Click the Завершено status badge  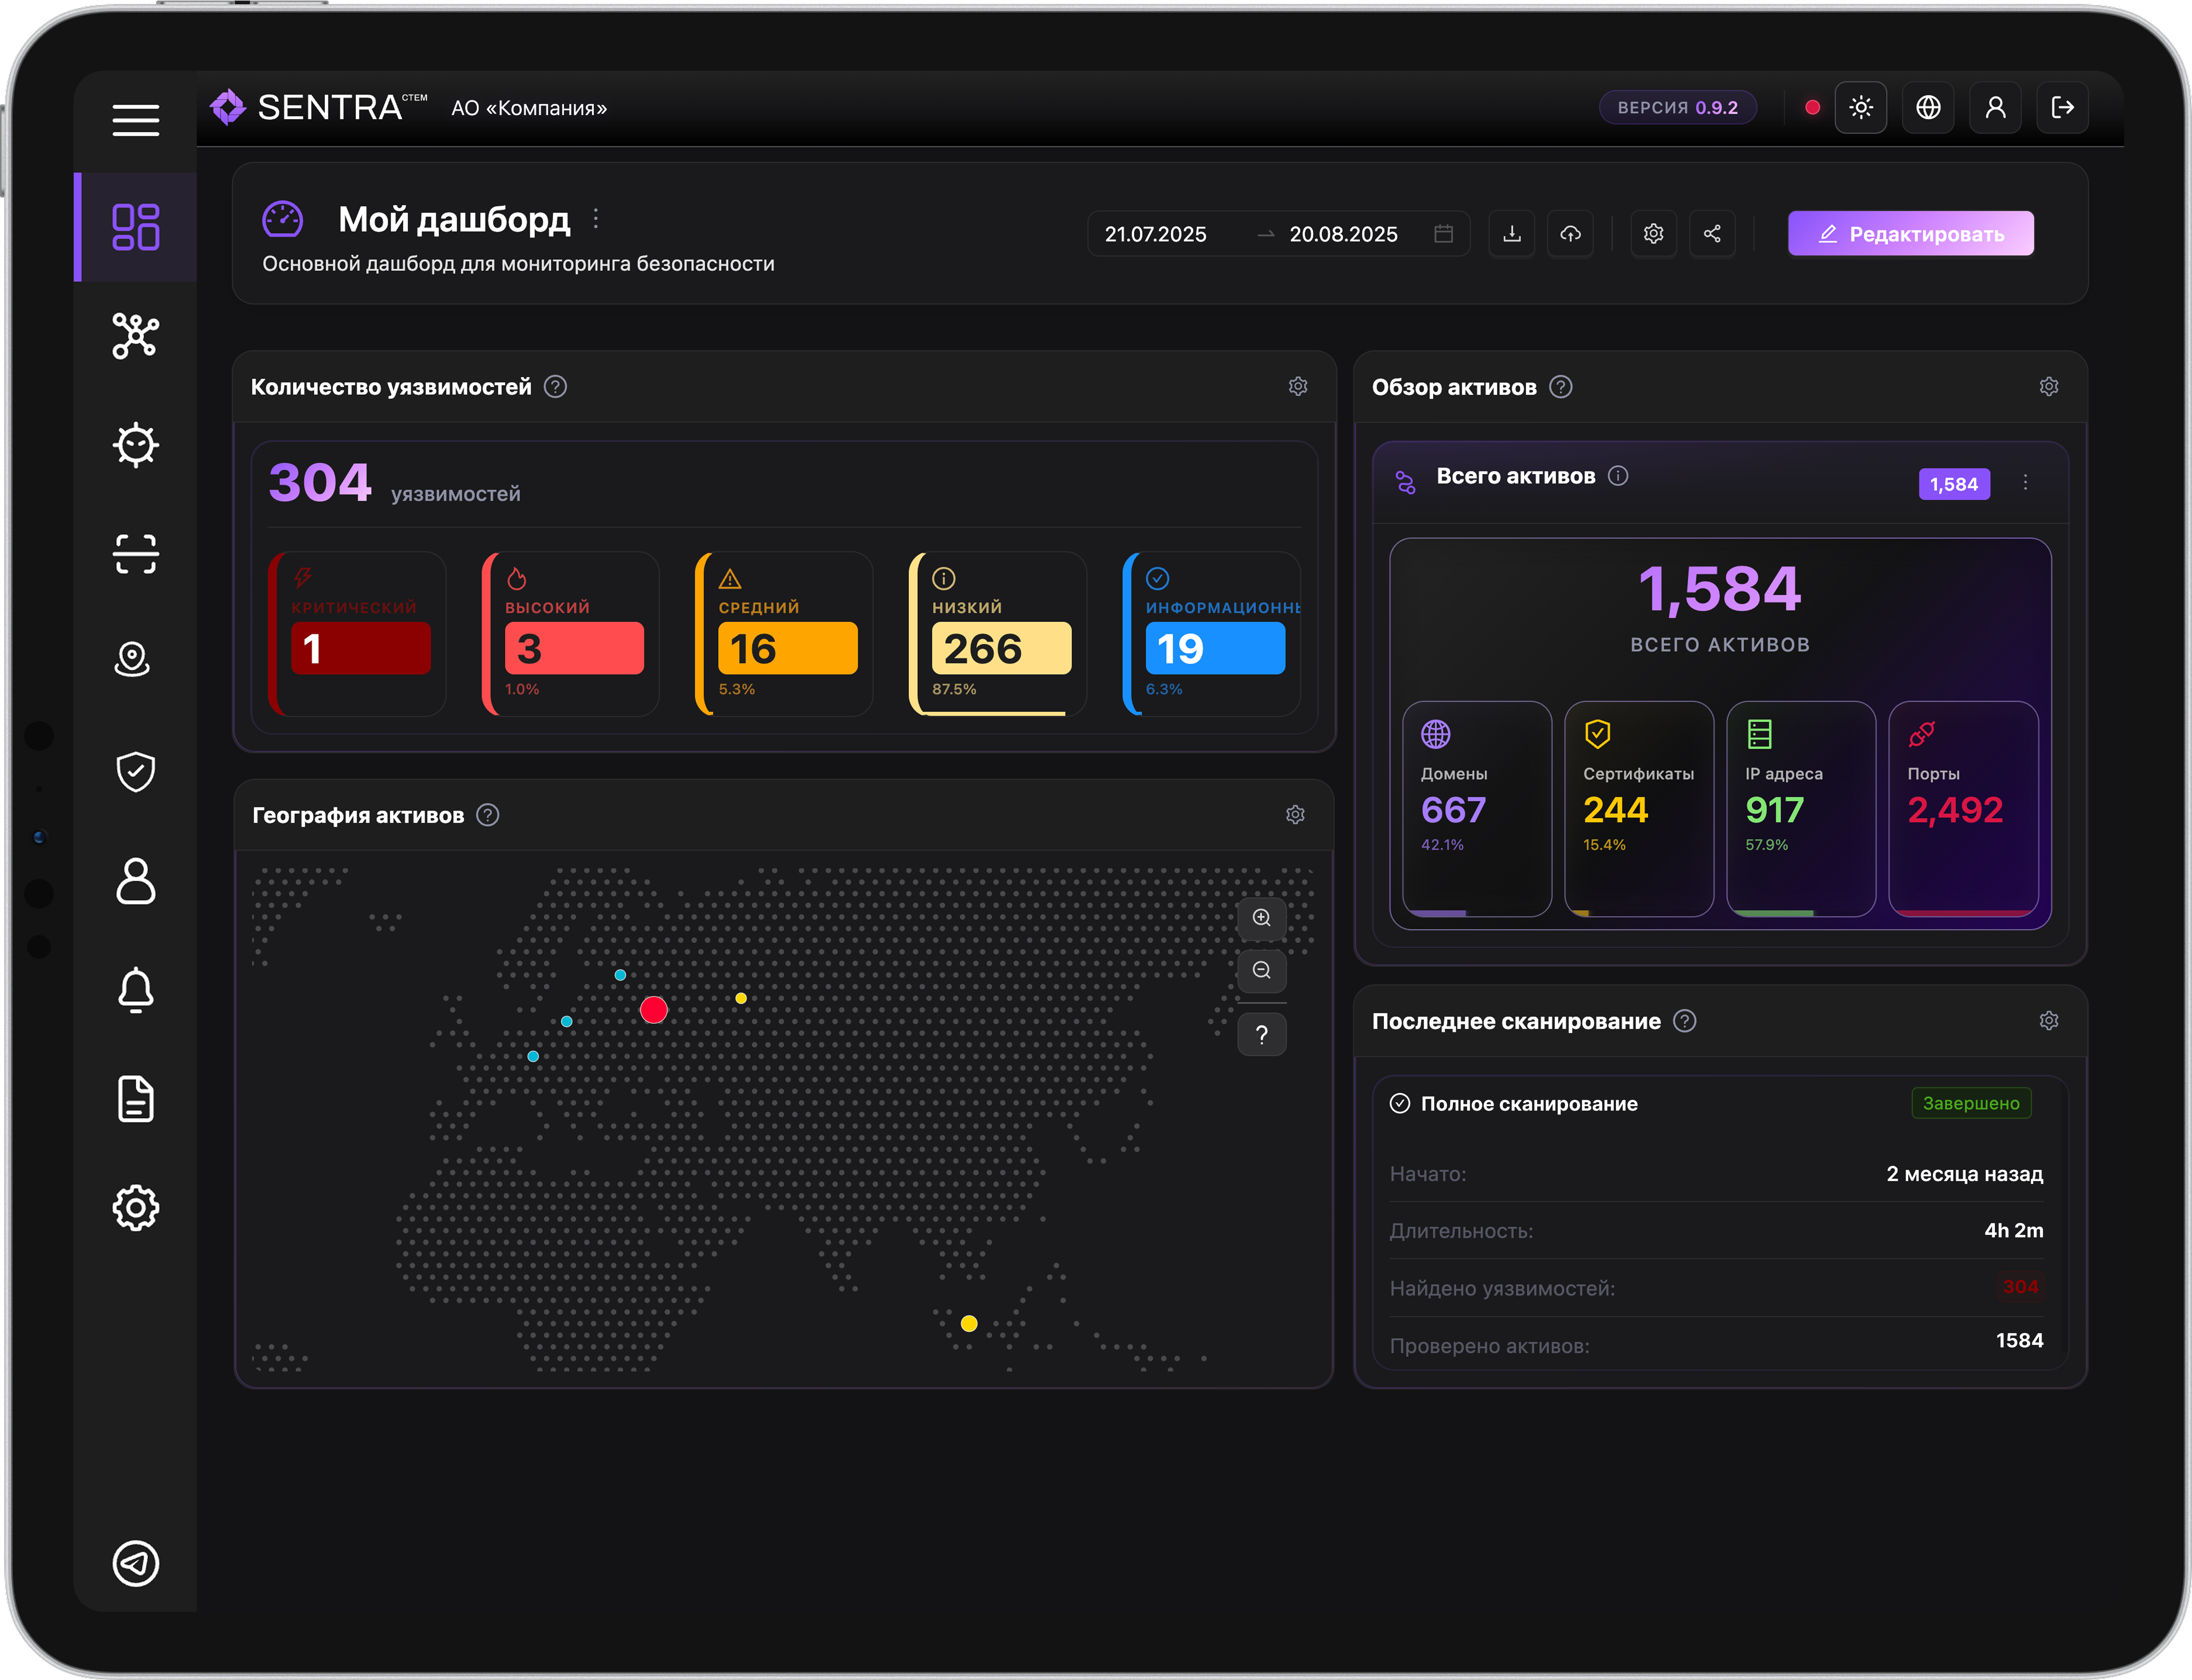coord(1971,1103)
